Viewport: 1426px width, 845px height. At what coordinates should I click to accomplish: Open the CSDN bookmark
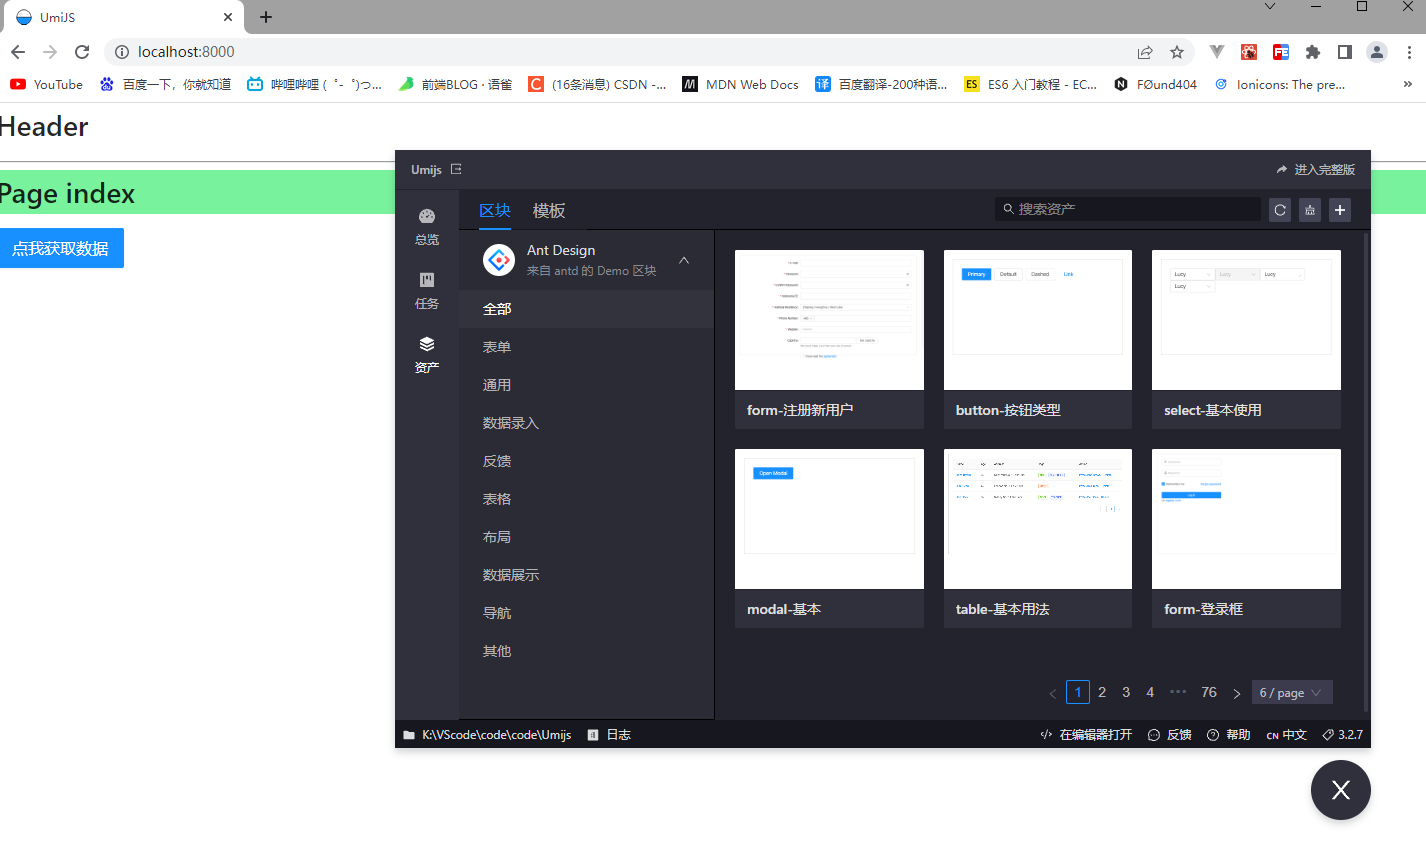598,85
